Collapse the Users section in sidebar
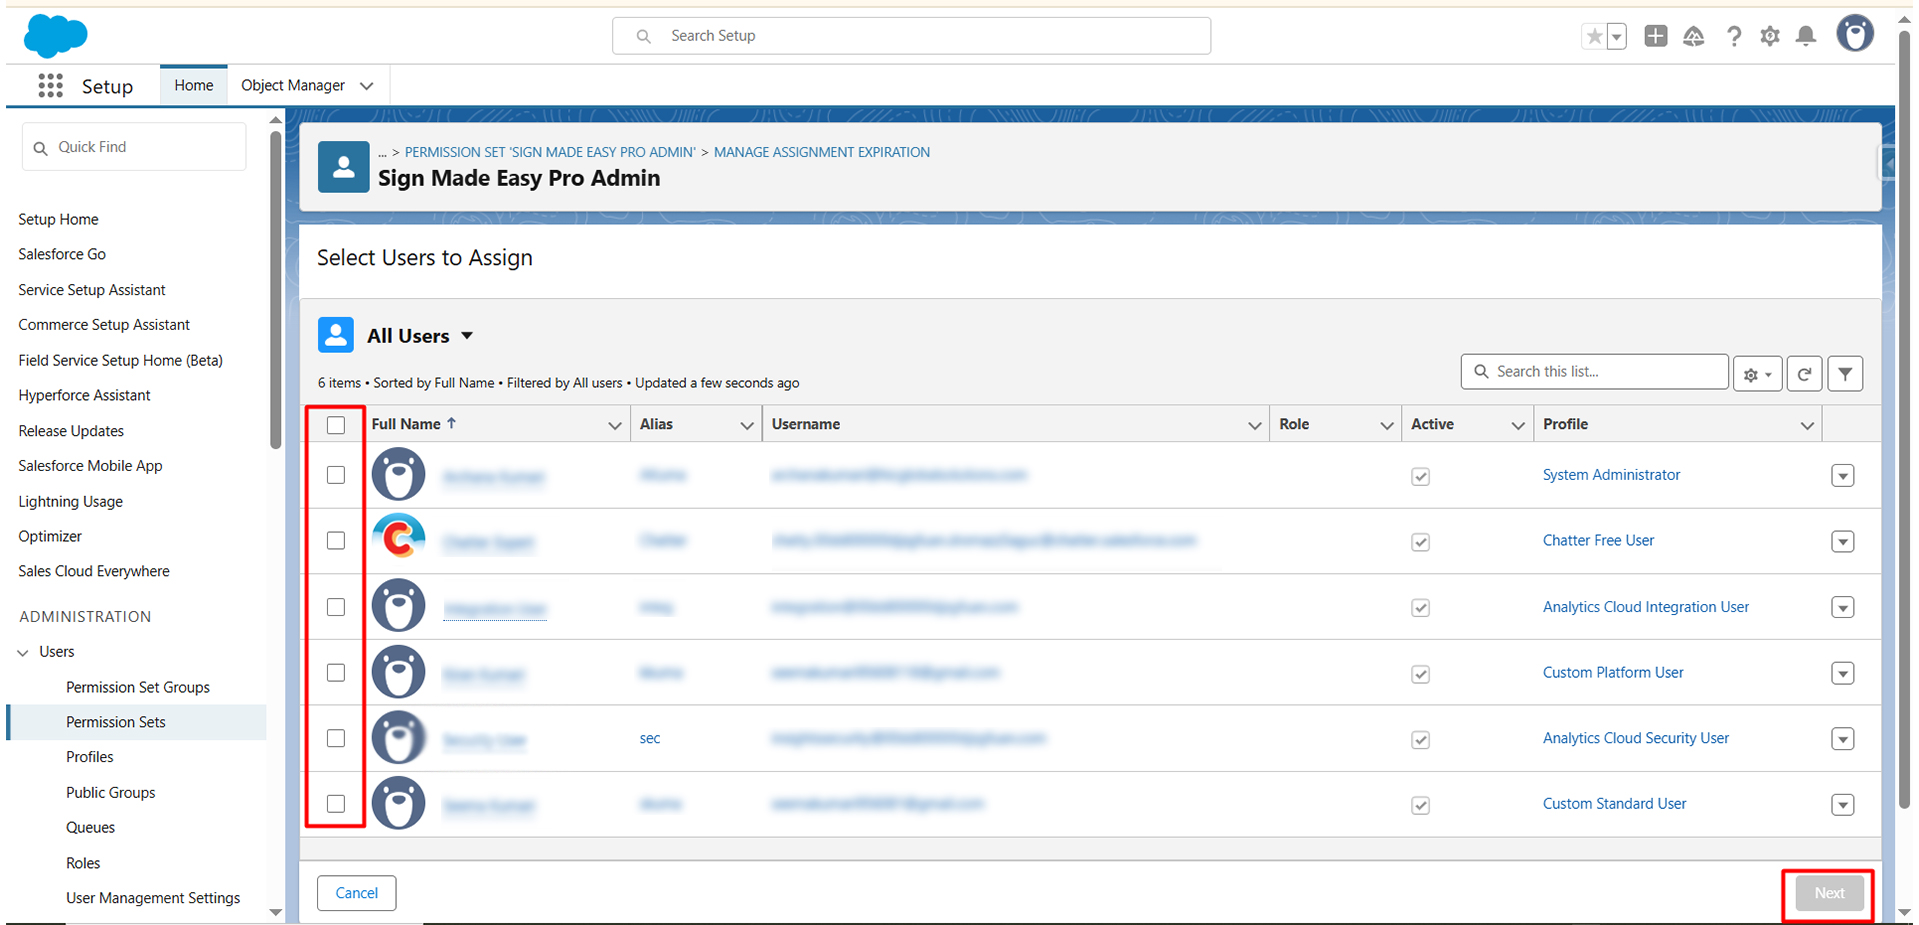1919x925 pixels. click(23, 652)
